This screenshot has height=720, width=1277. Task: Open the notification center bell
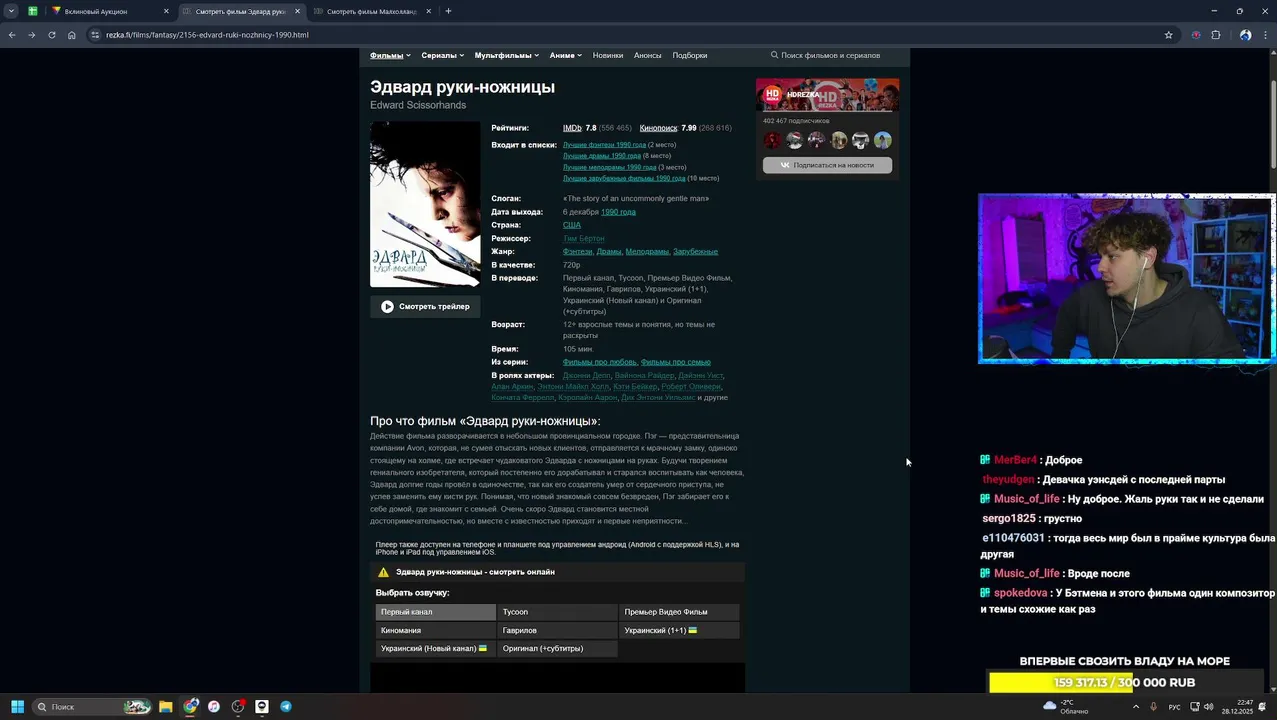point(1262,706)
